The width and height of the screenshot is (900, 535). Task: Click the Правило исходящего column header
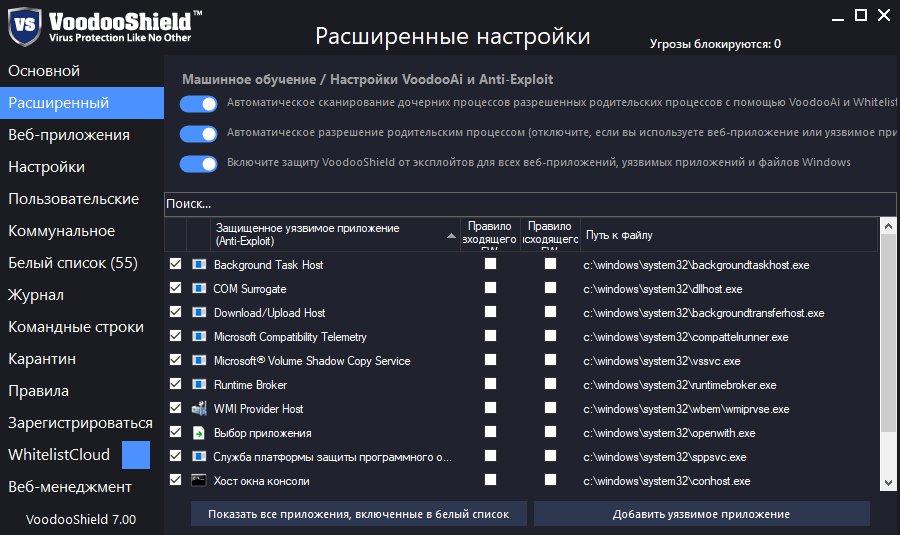(x=550, y=235)
